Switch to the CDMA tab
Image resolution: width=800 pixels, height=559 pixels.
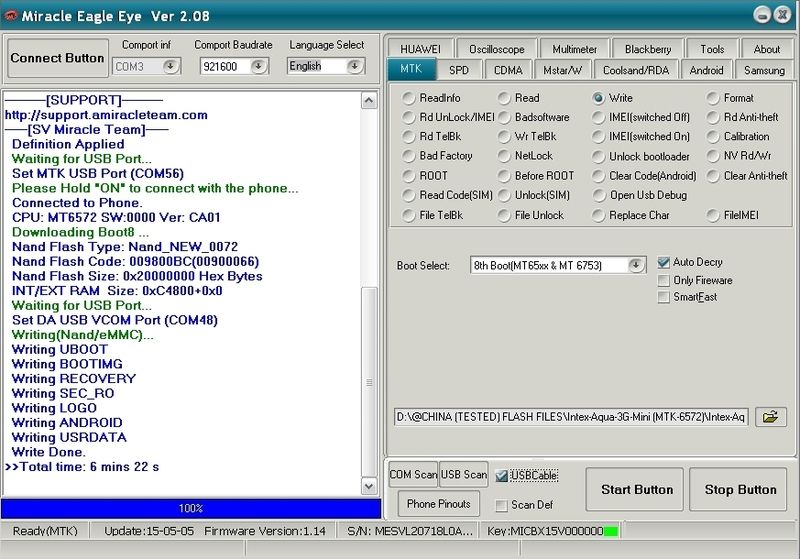point(508,70)
